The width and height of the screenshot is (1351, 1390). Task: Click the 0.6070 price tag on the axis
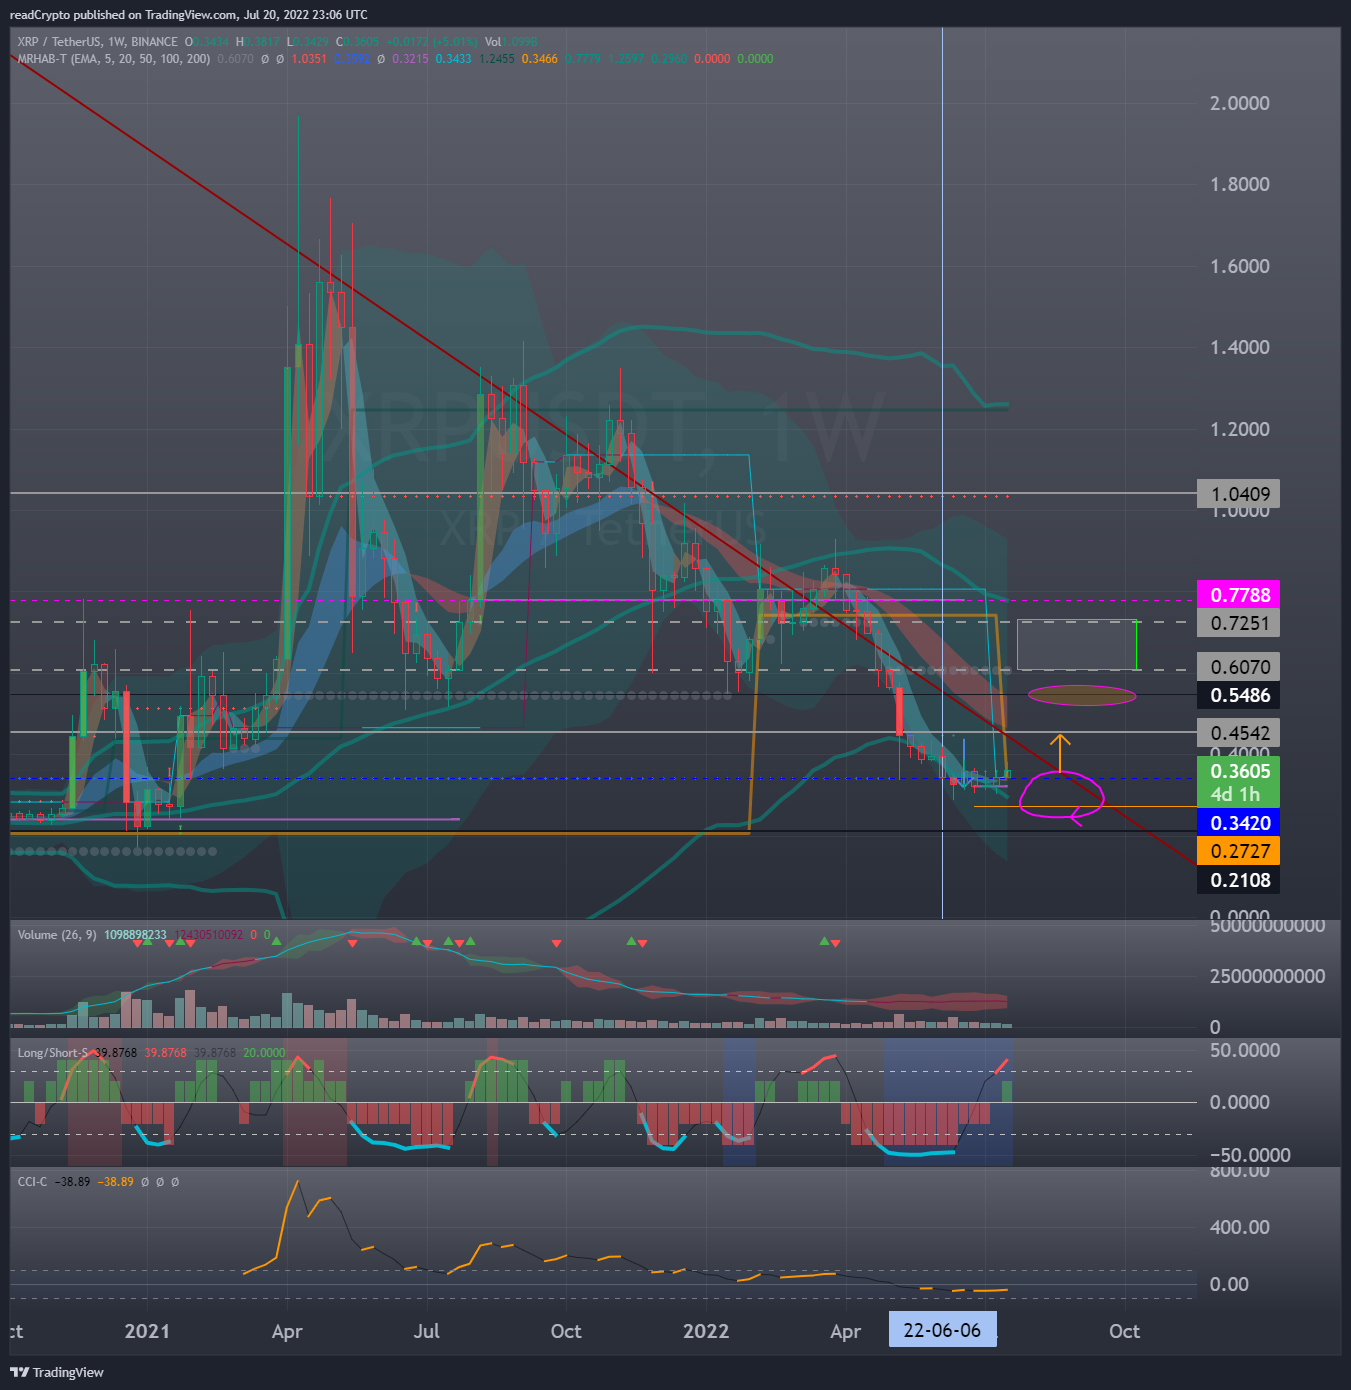1239,667
